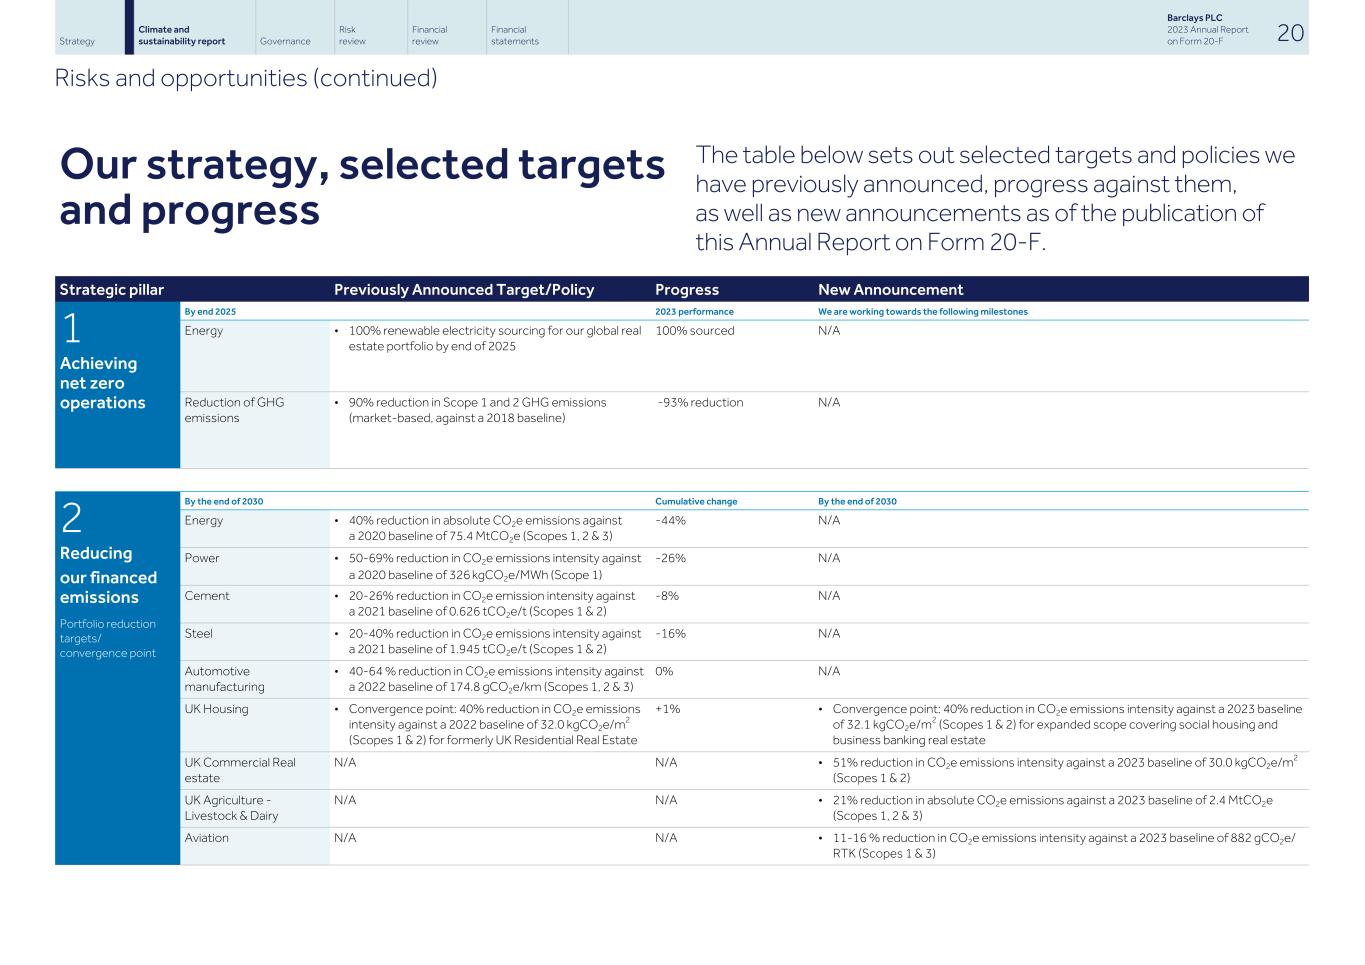This screenshot has height=965, width=1365.
Task: Click the New Announcement column header
Action: 890,289
